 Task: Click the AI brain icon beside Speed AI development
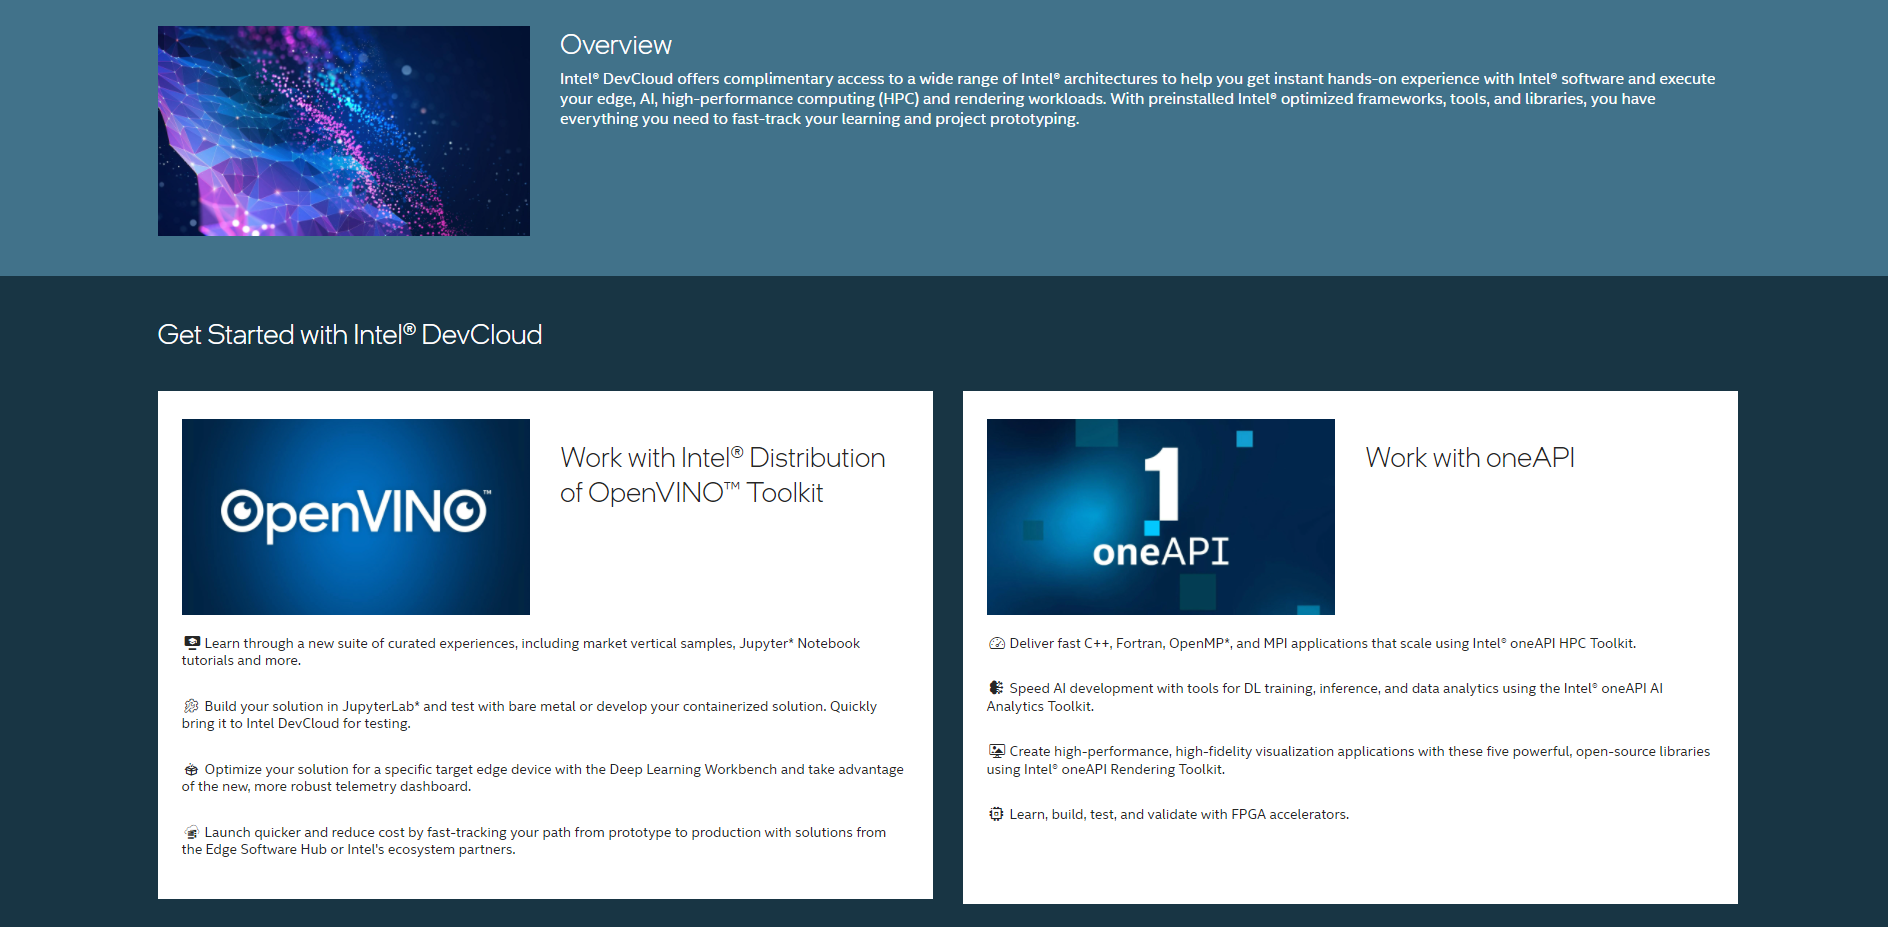pyautogui.click(x=997, y=688)
